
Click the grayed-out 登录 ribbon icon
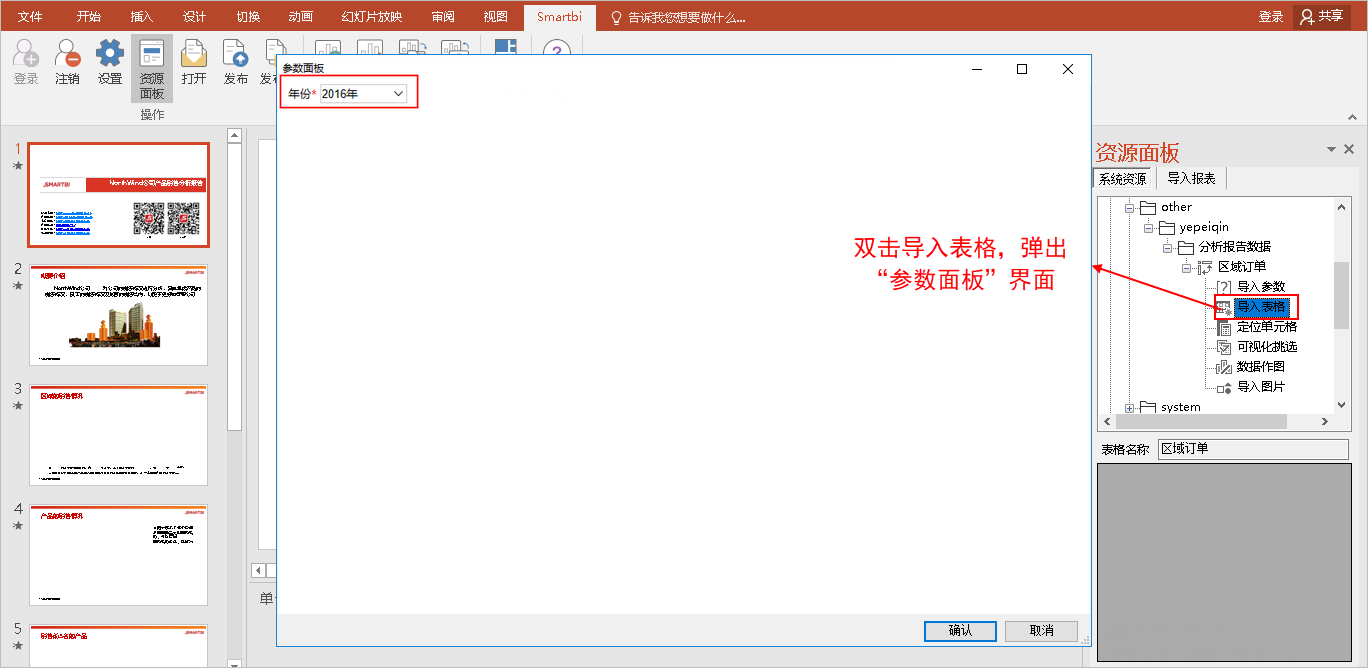coord(26,62)
